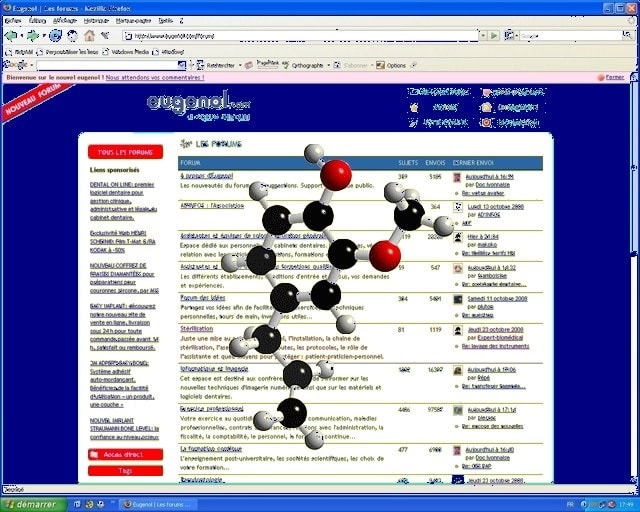Open Google toolbar Options
The width and height of the screenshot is (640, 512).
pyautogui.click(x=391, y=65)
